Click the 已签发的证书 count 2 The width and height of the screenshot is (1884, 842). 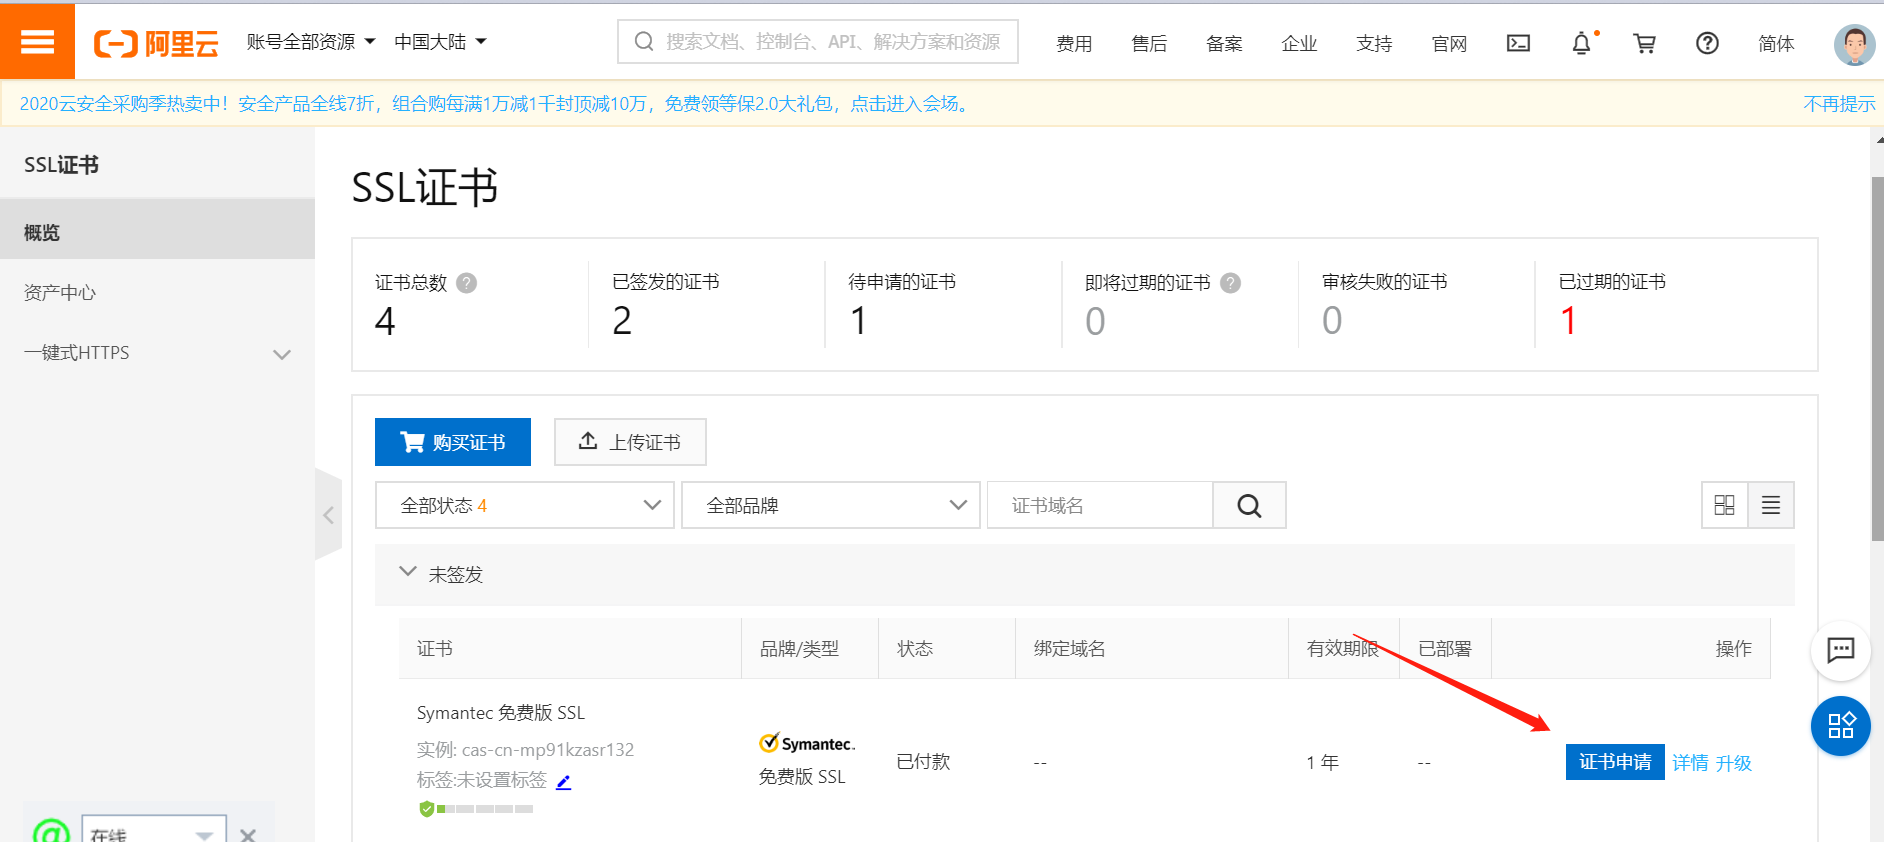point(622,321)
